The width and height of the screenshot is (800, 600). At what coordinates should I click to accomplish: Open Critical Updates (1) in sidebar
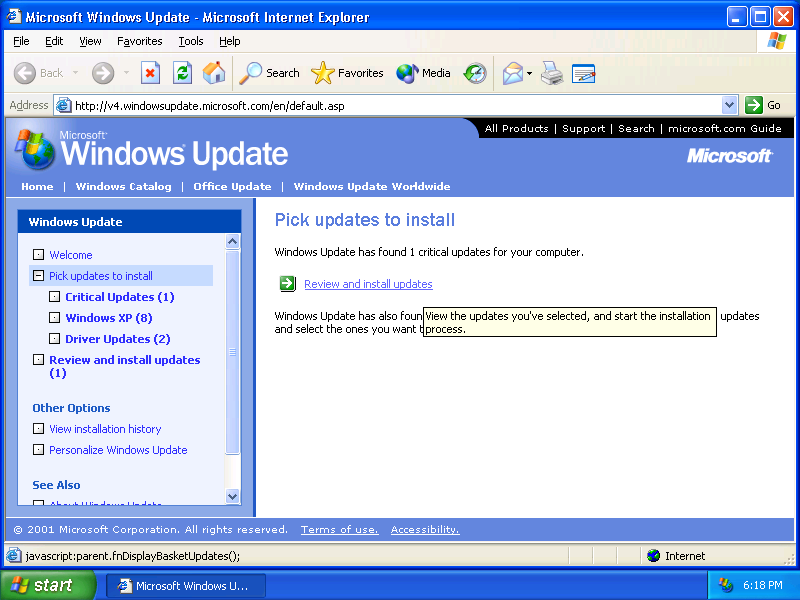[119, 297]
